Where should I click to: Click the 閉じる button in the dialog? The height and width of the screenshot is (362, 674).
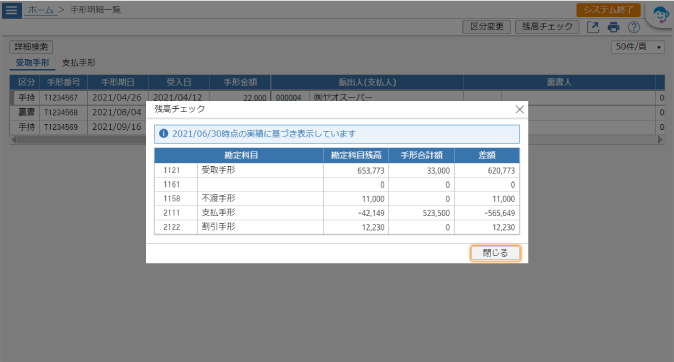click(495, 253)
